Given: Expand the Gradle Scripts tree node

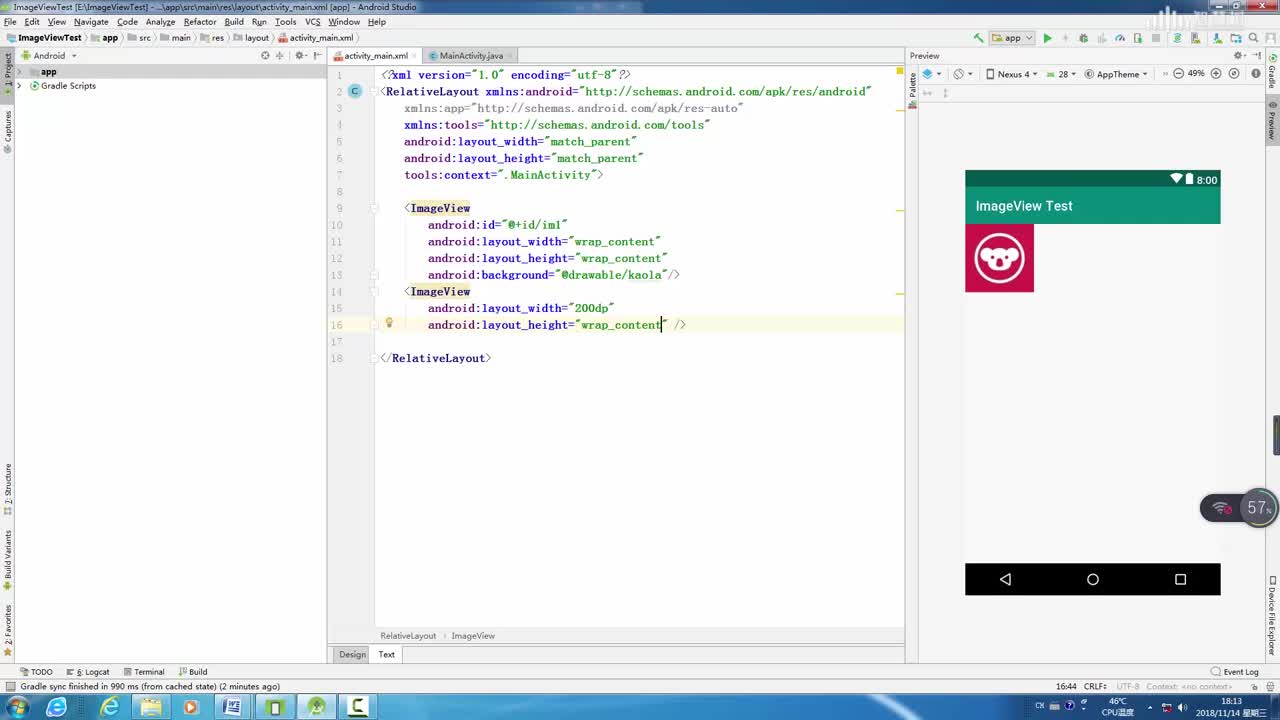Looking at the screenshot, I should click(19, 86).
